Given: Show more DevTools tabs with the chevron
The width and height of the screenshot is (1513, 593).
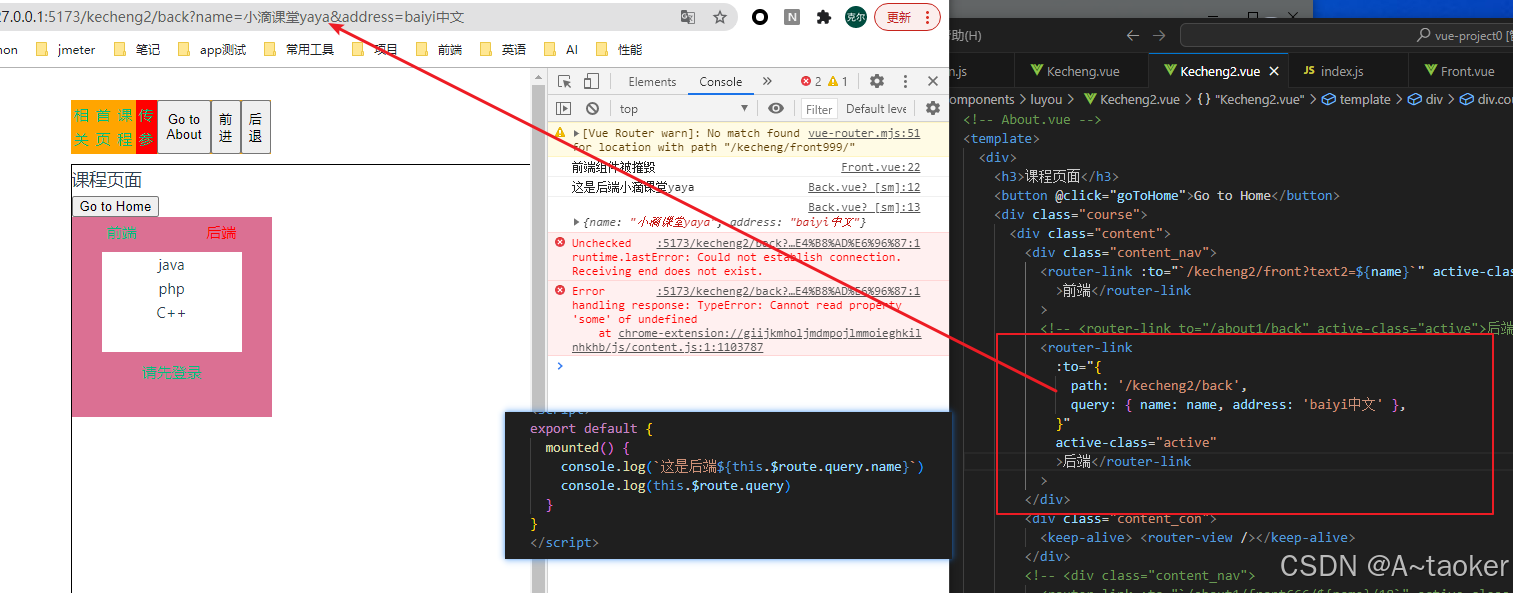Looking at the screenshot, I should [767, 82].
